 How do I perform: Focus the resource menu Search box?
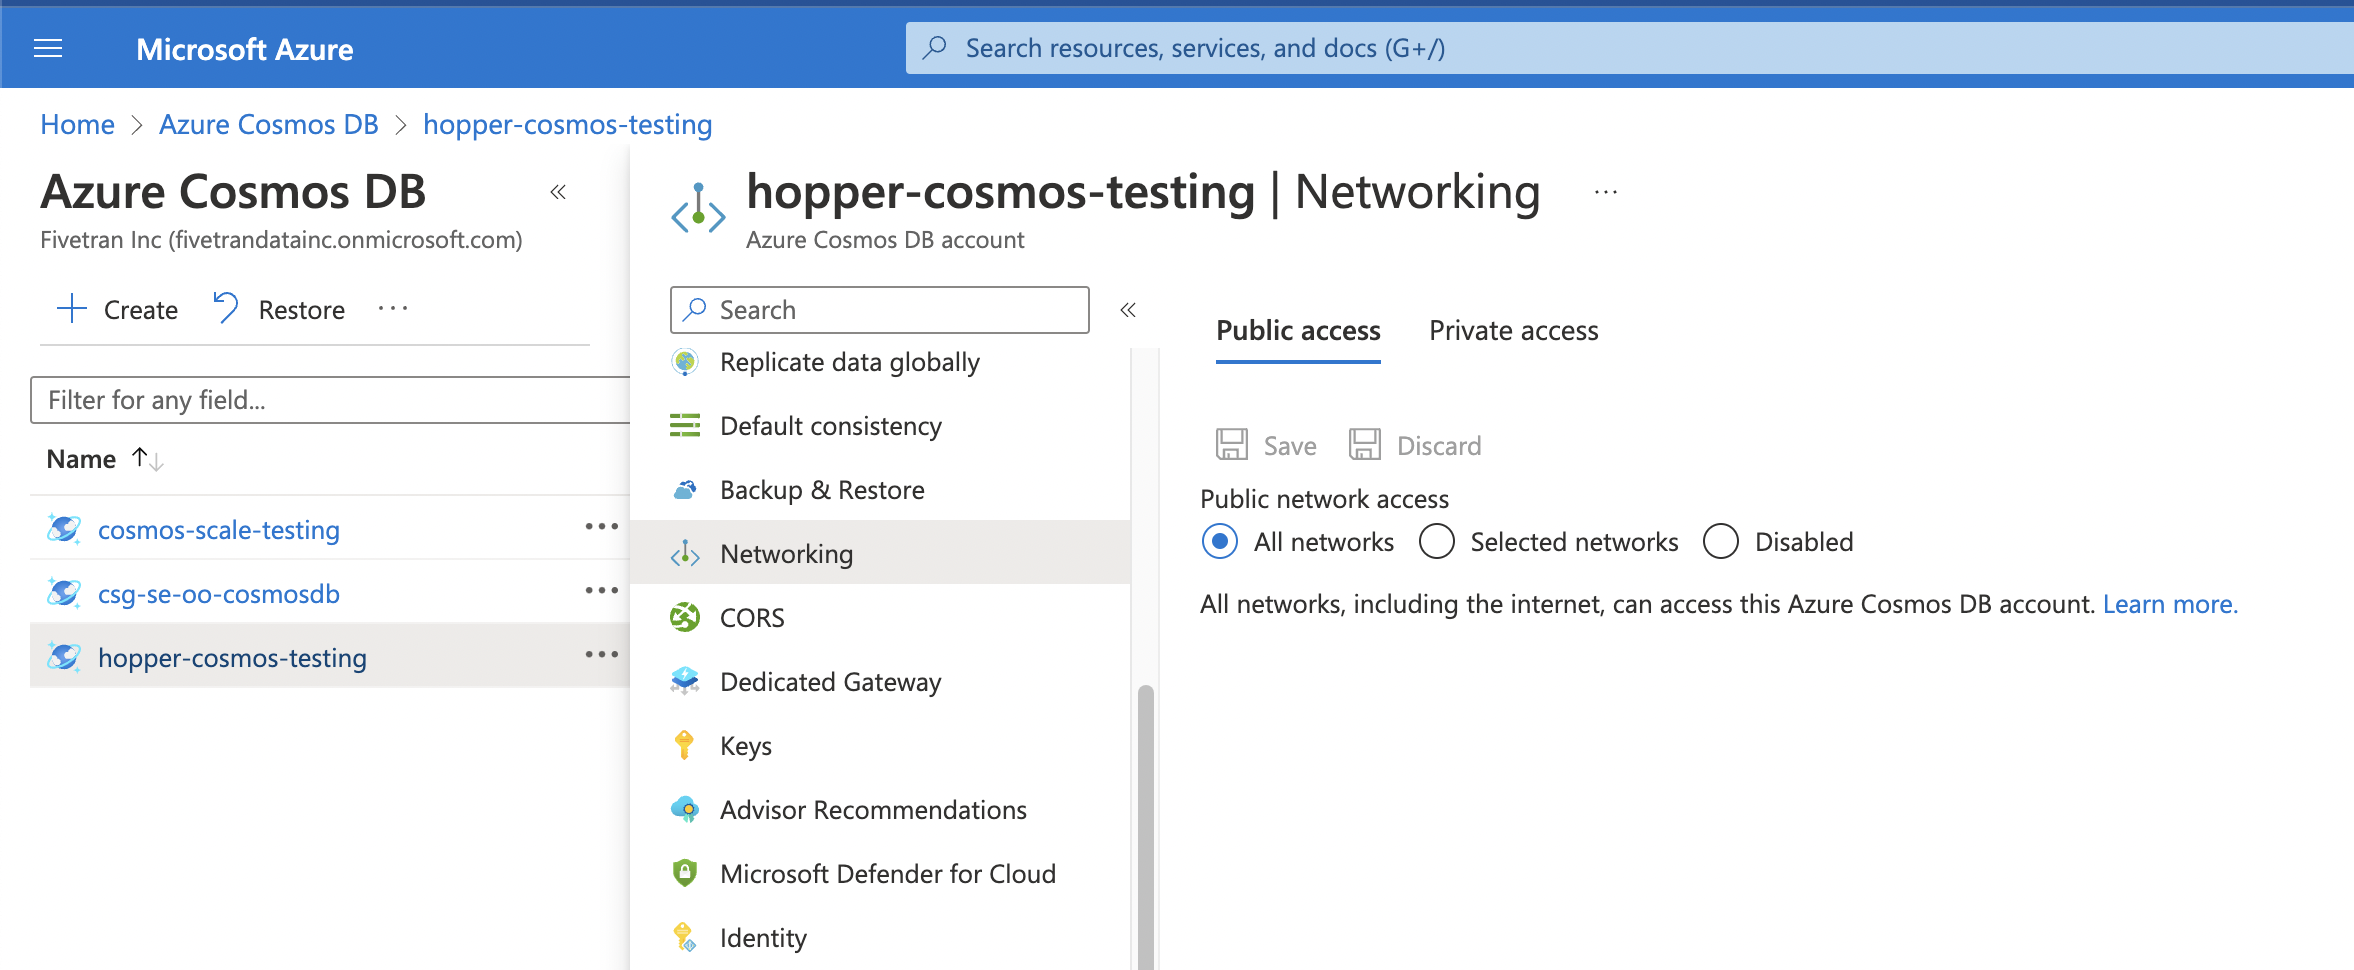pyautogui.click(x=880, y=310)
